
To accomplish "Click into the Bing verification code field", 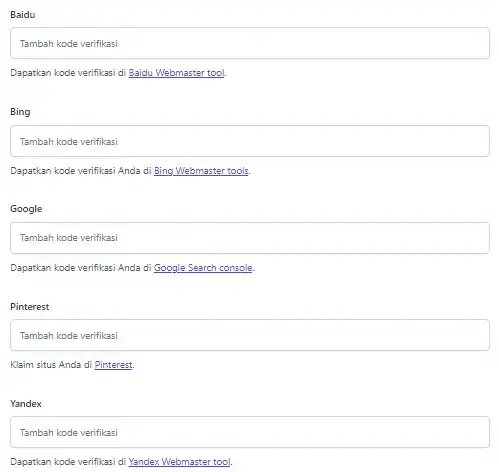I will coord(250,141).
